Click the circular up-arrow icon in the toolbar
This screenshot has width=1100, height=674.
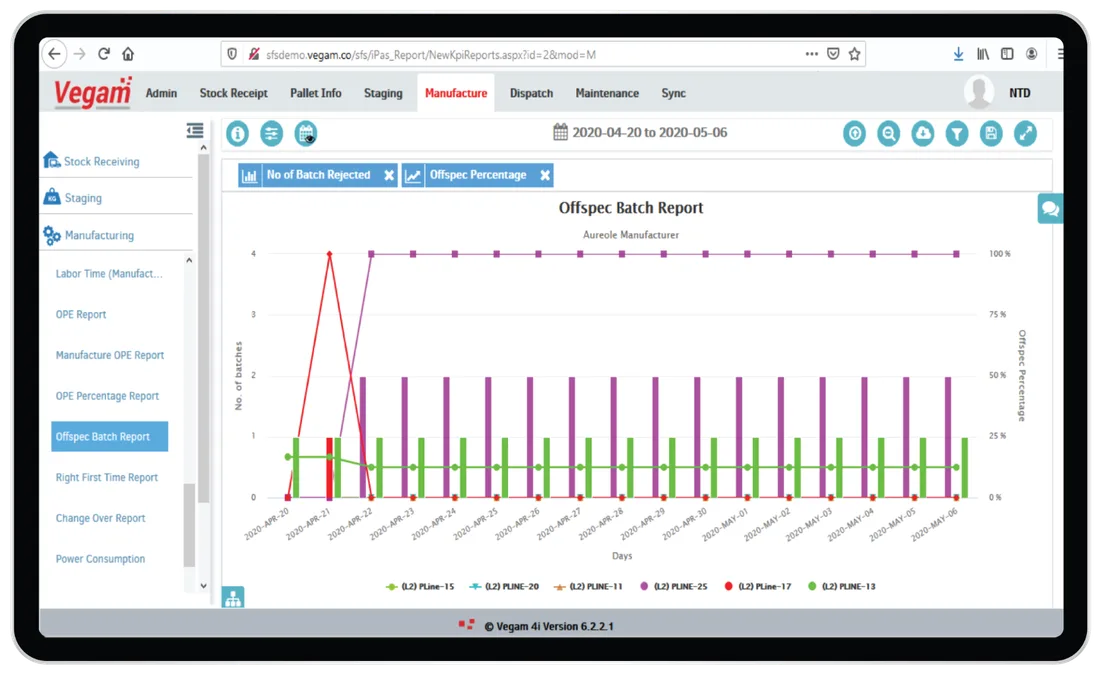click(854, 133)
